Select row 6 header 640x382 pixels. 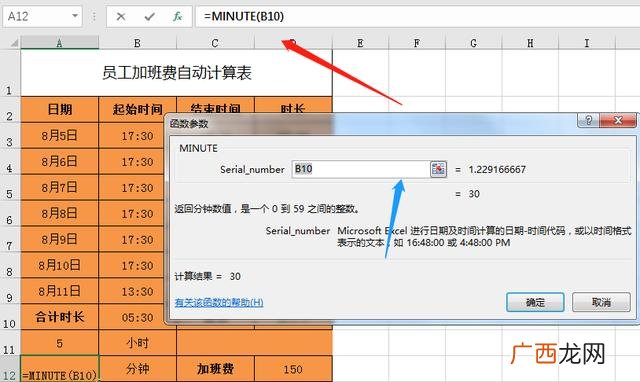10,213
